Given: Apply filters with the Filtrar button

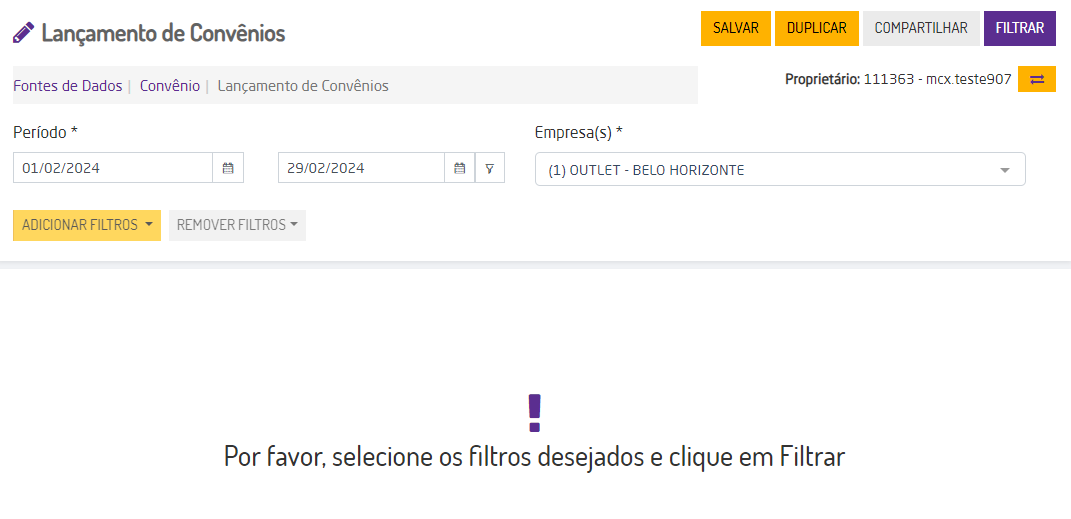Looking at the screenshot, I should [x=1020, y=28].
